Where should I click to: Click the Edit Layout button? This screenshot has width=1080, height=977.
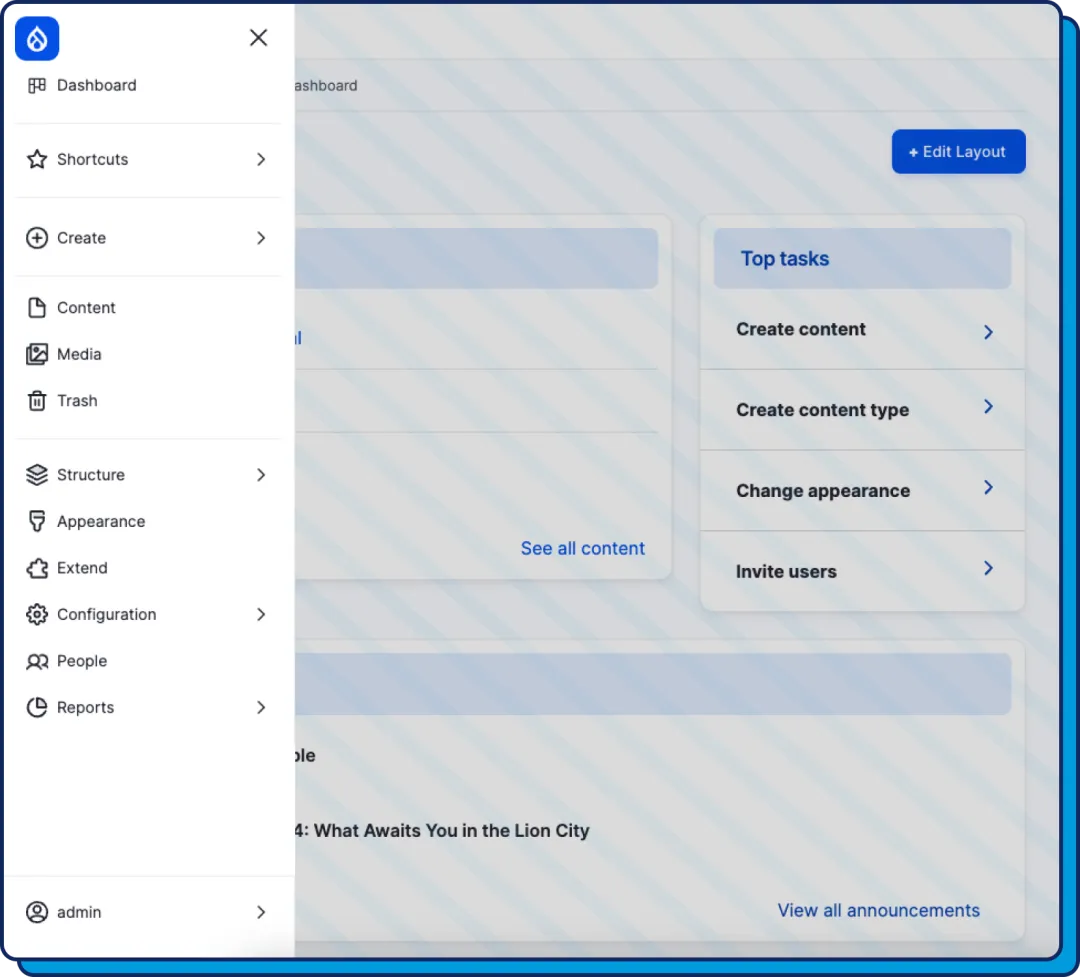click(958, 151)
